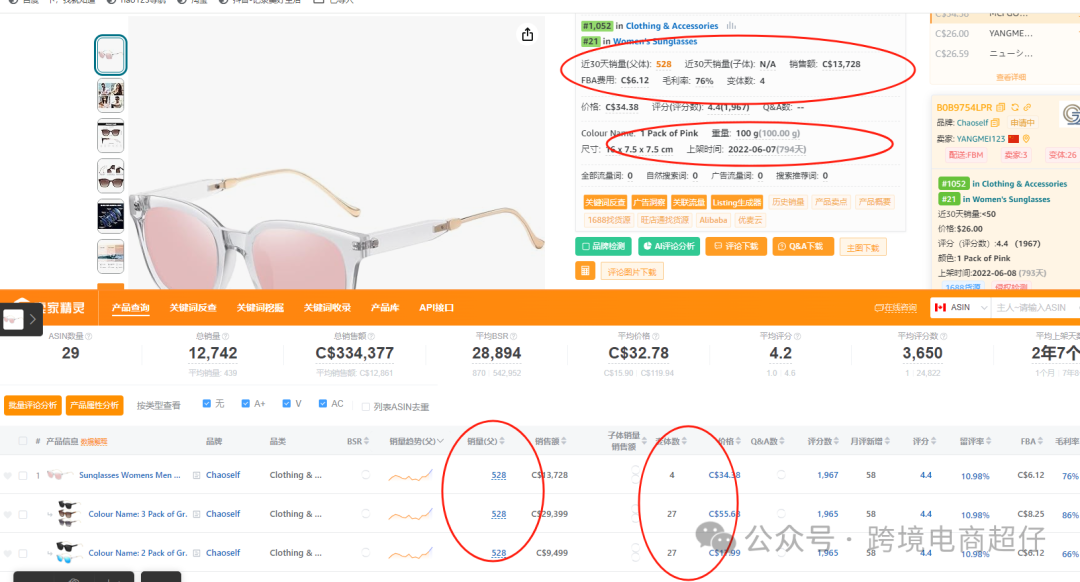Click the 评论下载 button
Screen dimensions: 1080x582
pyautogui.click(x=736, y=246)
